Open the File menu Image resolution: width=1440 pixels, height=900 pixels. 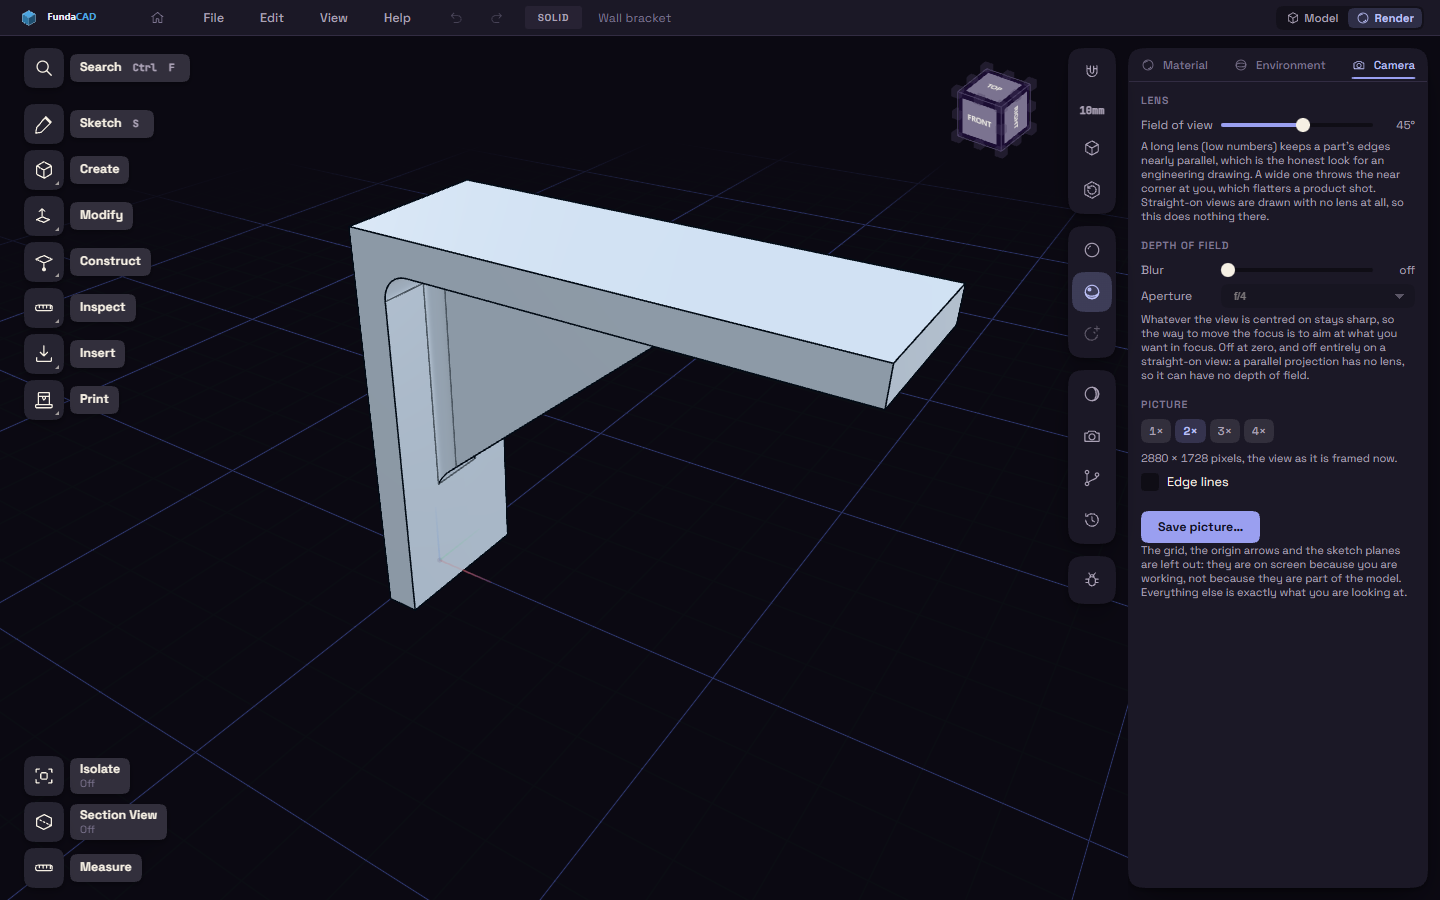tap(213, 18)
